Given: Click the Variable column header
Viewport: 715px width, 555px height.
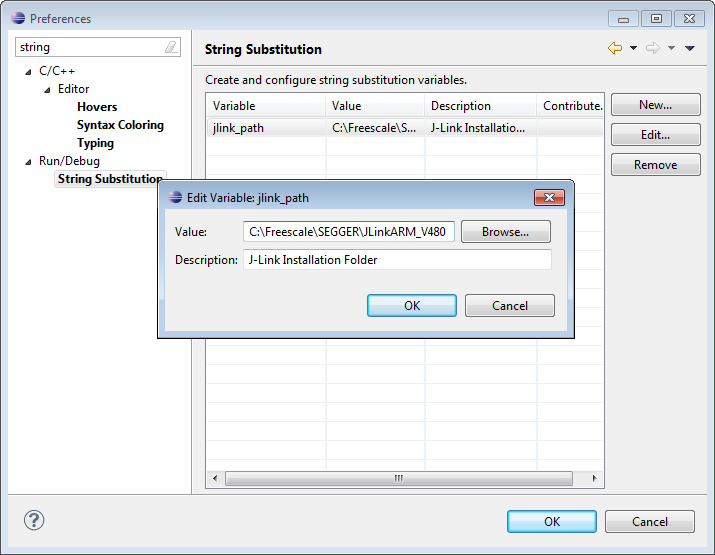Looking at the screenshot, I should [265, 105].
